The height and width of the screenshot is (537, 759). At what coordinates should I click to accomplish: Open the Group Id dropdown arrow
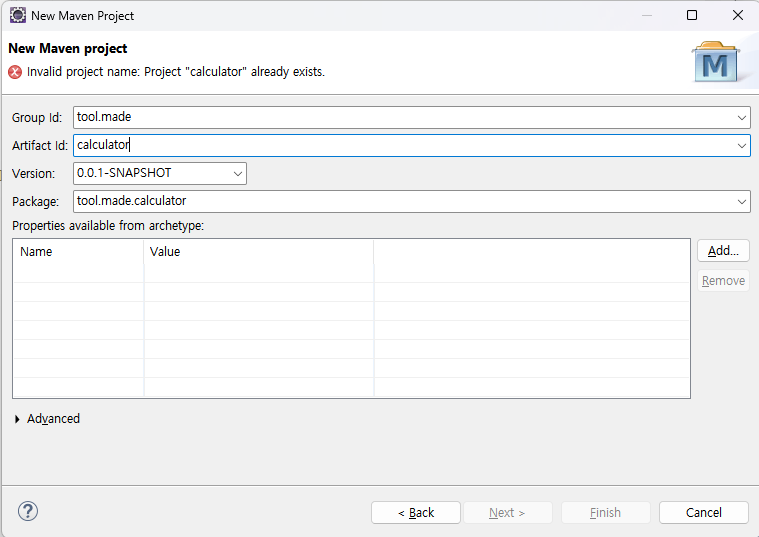[x=742, y=118]
